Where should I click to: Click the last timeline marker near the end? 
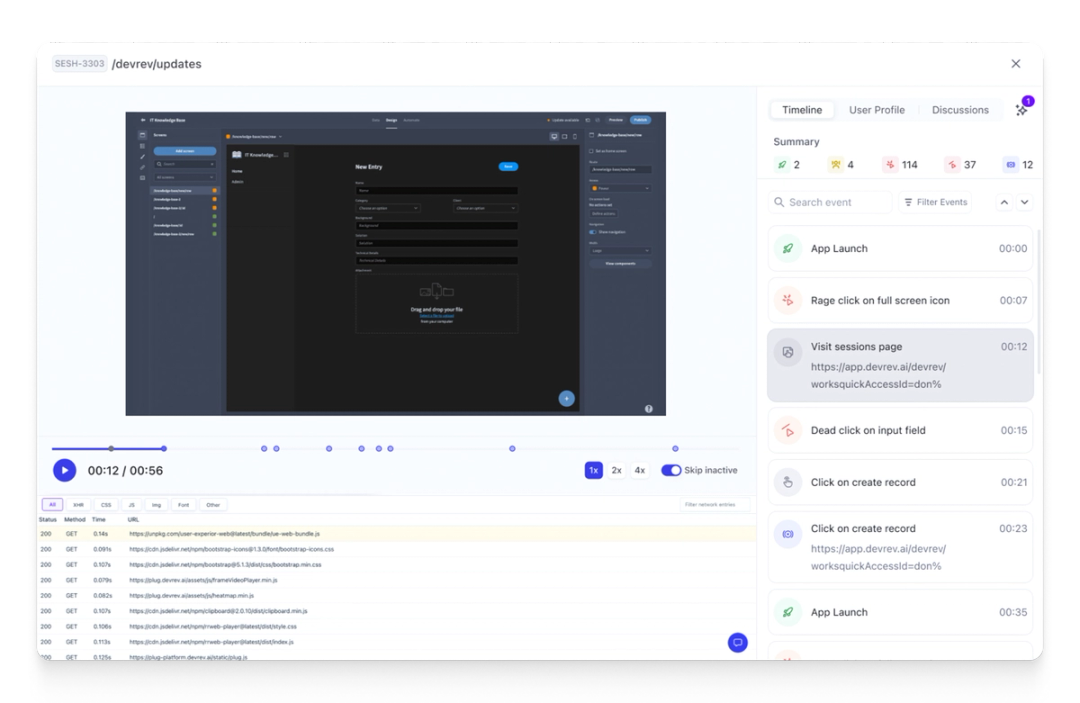675,448
